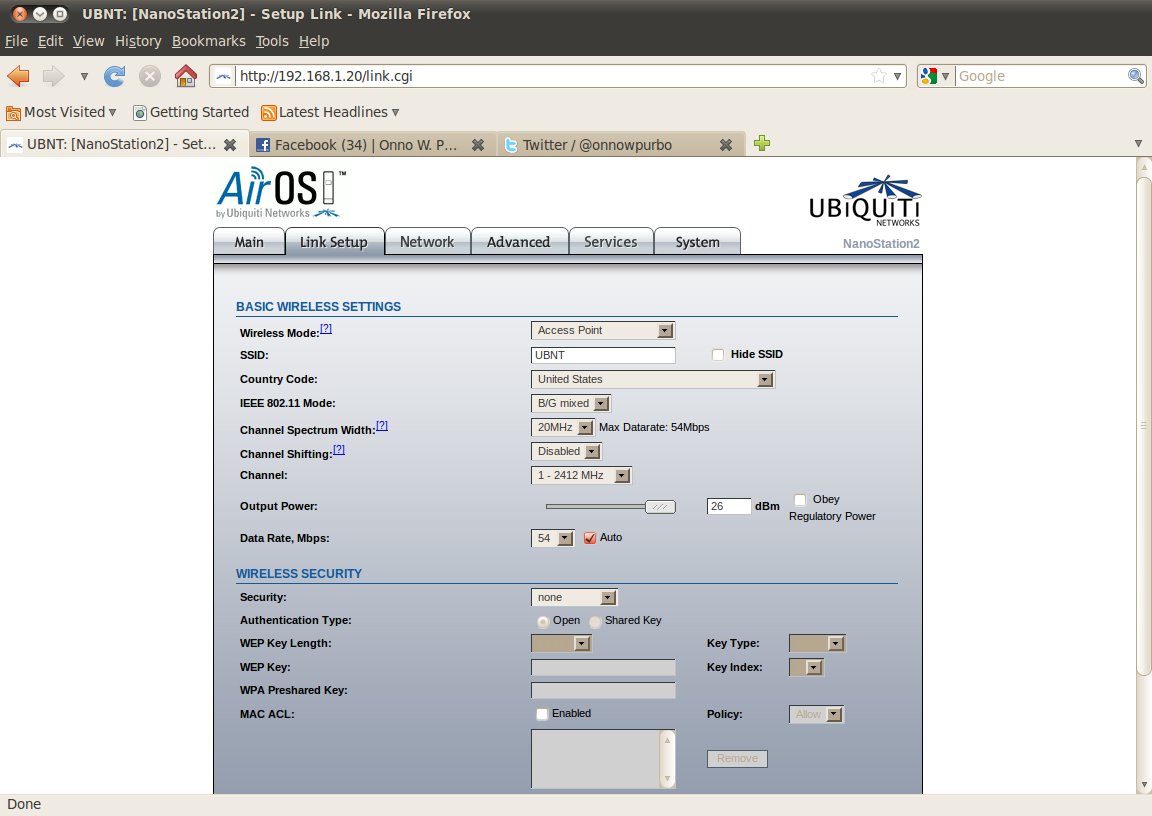1152x816 pixels.
Task: Open the URL history dropdown arrow
Action: 897,76
